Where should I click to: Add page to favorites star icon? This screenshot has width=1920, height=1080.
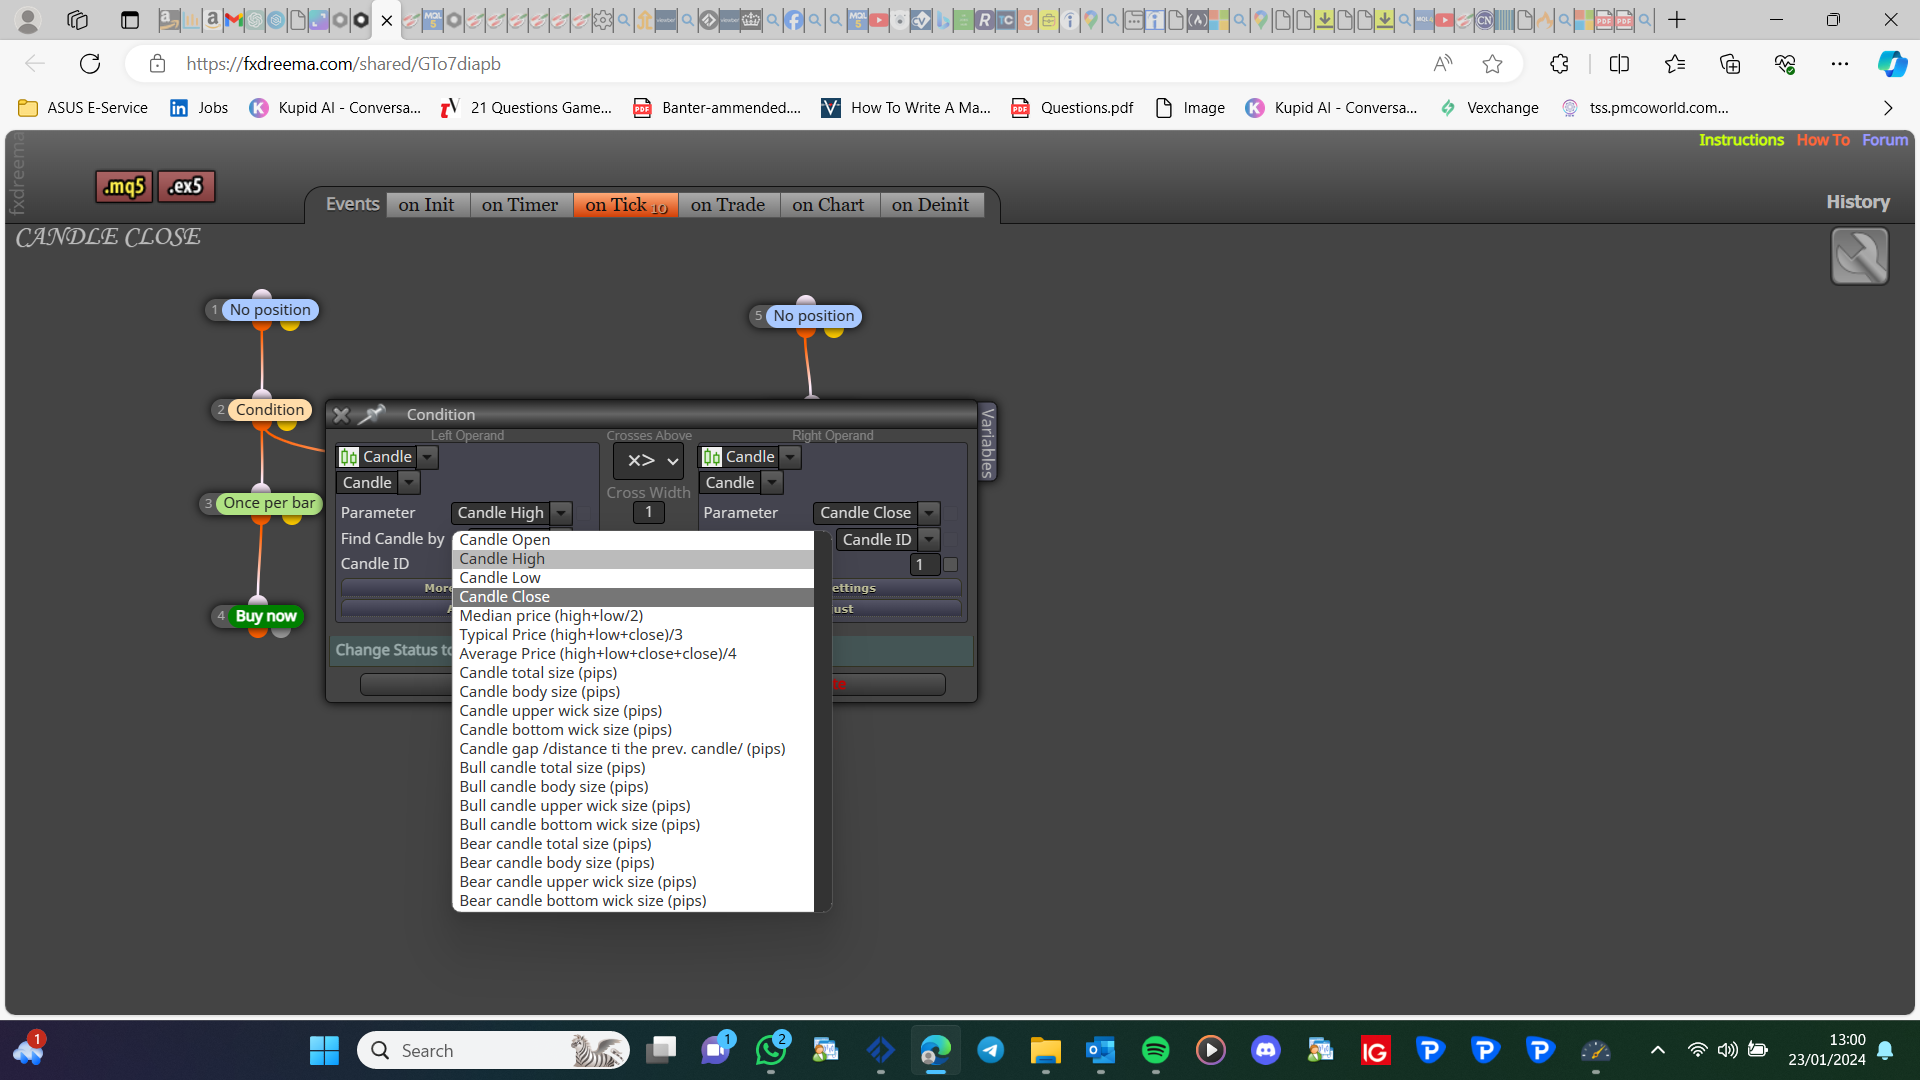[1492, 64]
